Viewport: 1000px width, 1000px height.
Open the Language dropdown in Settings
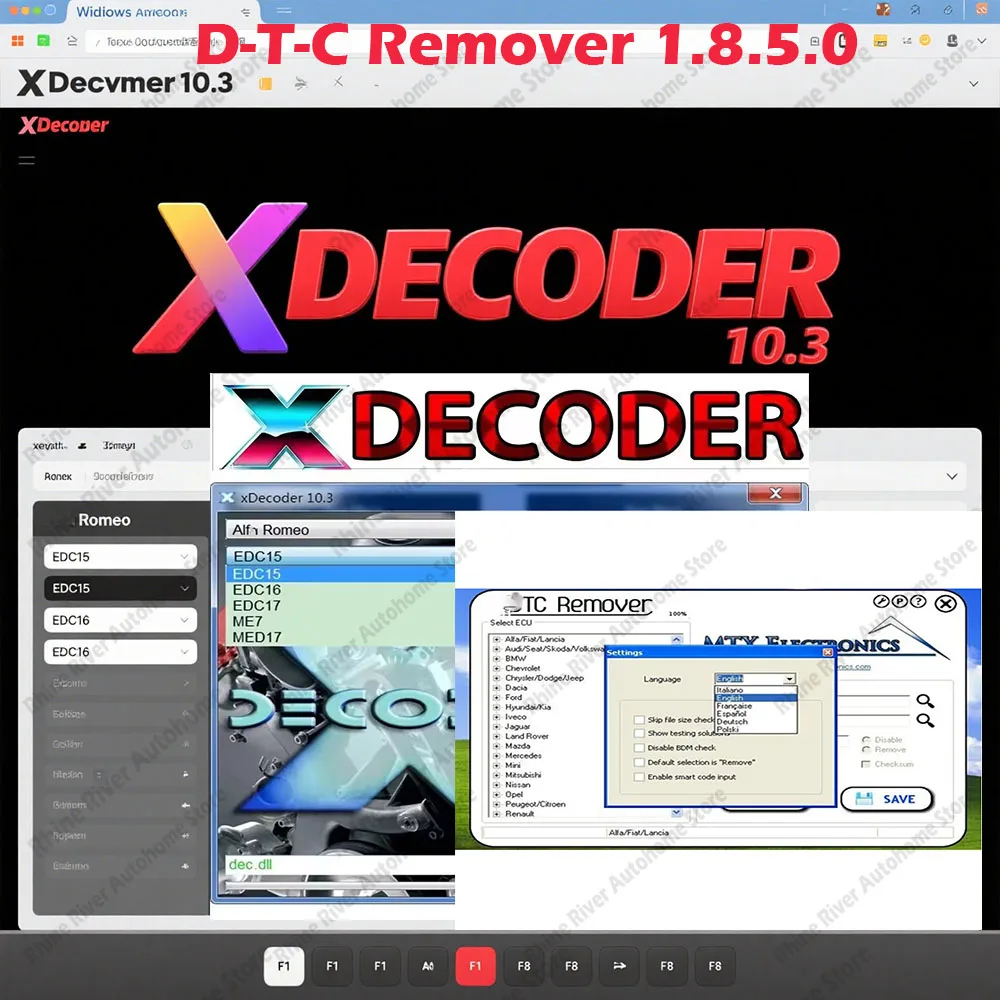(x=789, y=679)
